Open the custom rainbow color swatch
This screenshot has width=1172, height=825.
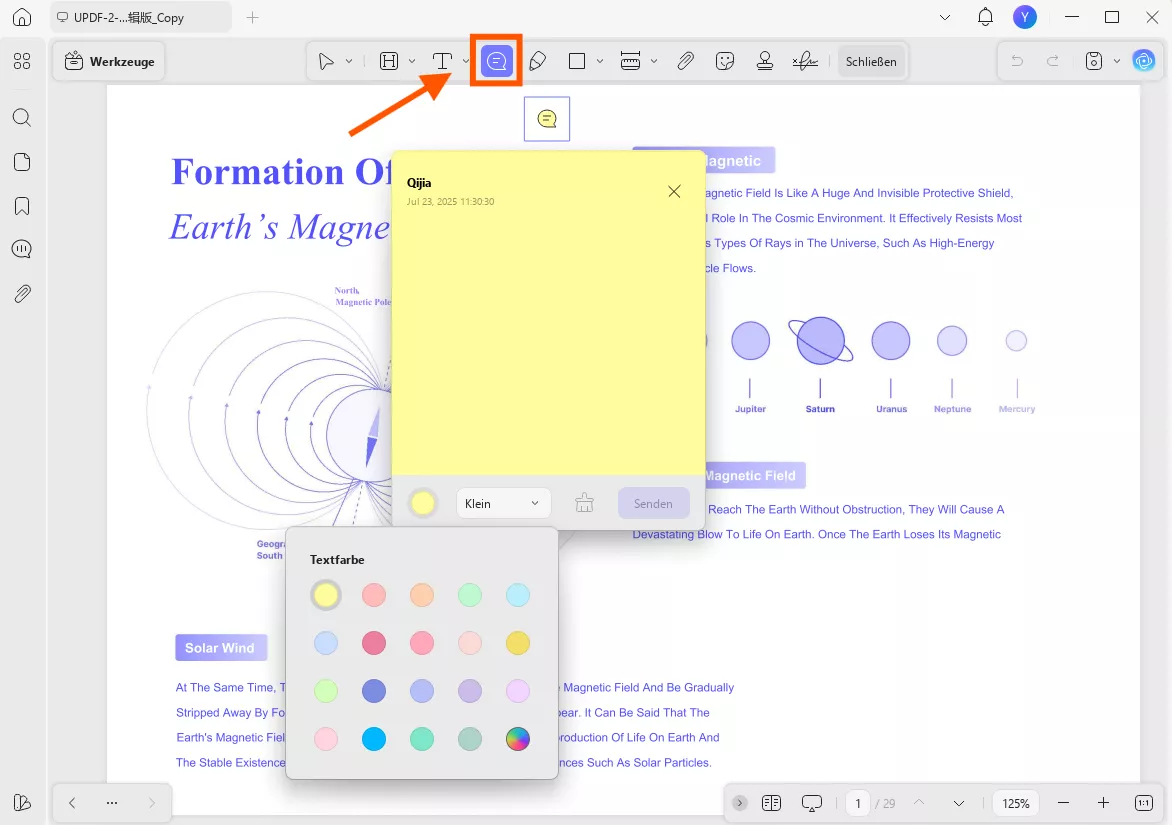[517, 739]
